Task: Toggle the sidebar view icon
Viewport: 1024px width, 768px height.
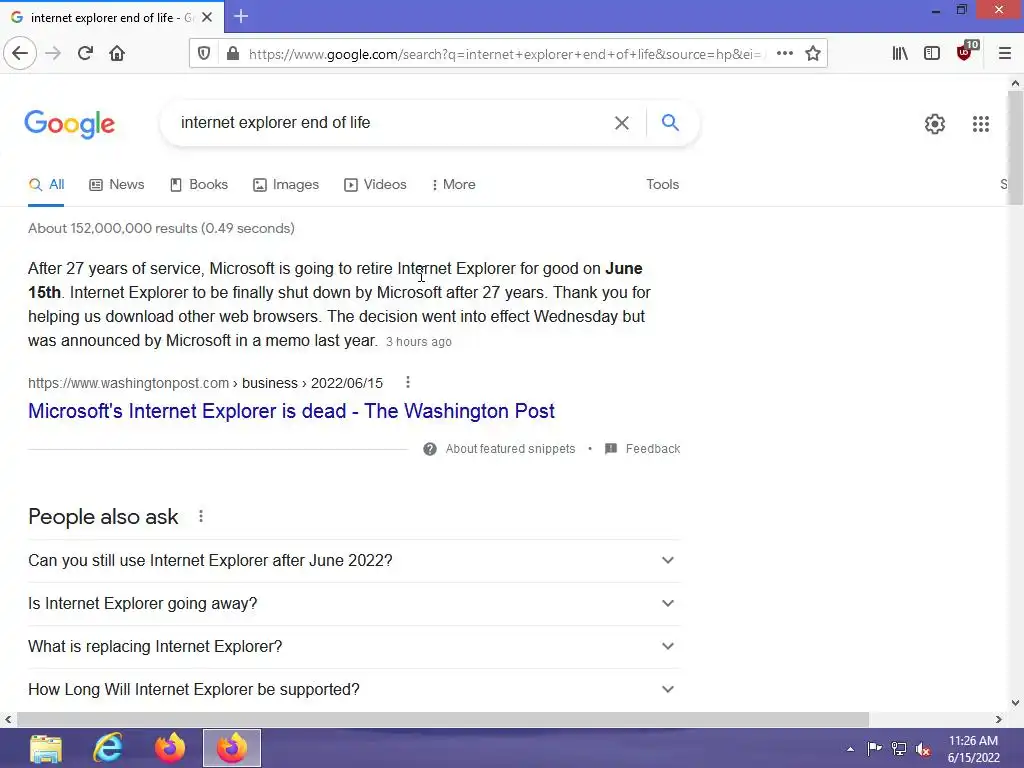Action: click(x=932, y=54)
